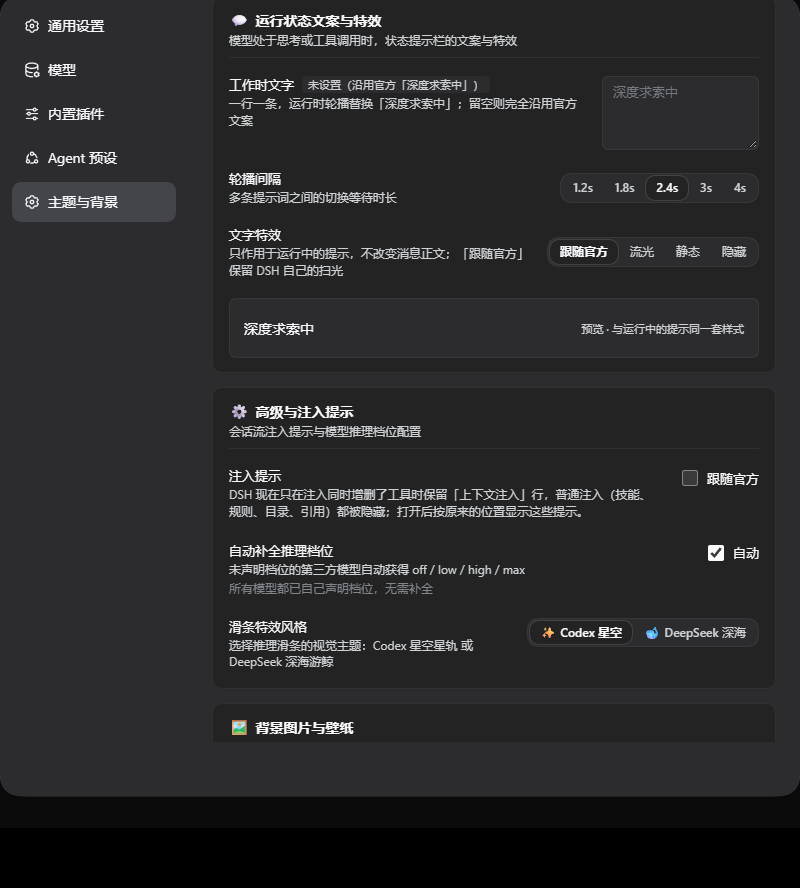
Task: Uncheck the 自动 checkbox for 自动补全推理档位
Action: [716, 553]
